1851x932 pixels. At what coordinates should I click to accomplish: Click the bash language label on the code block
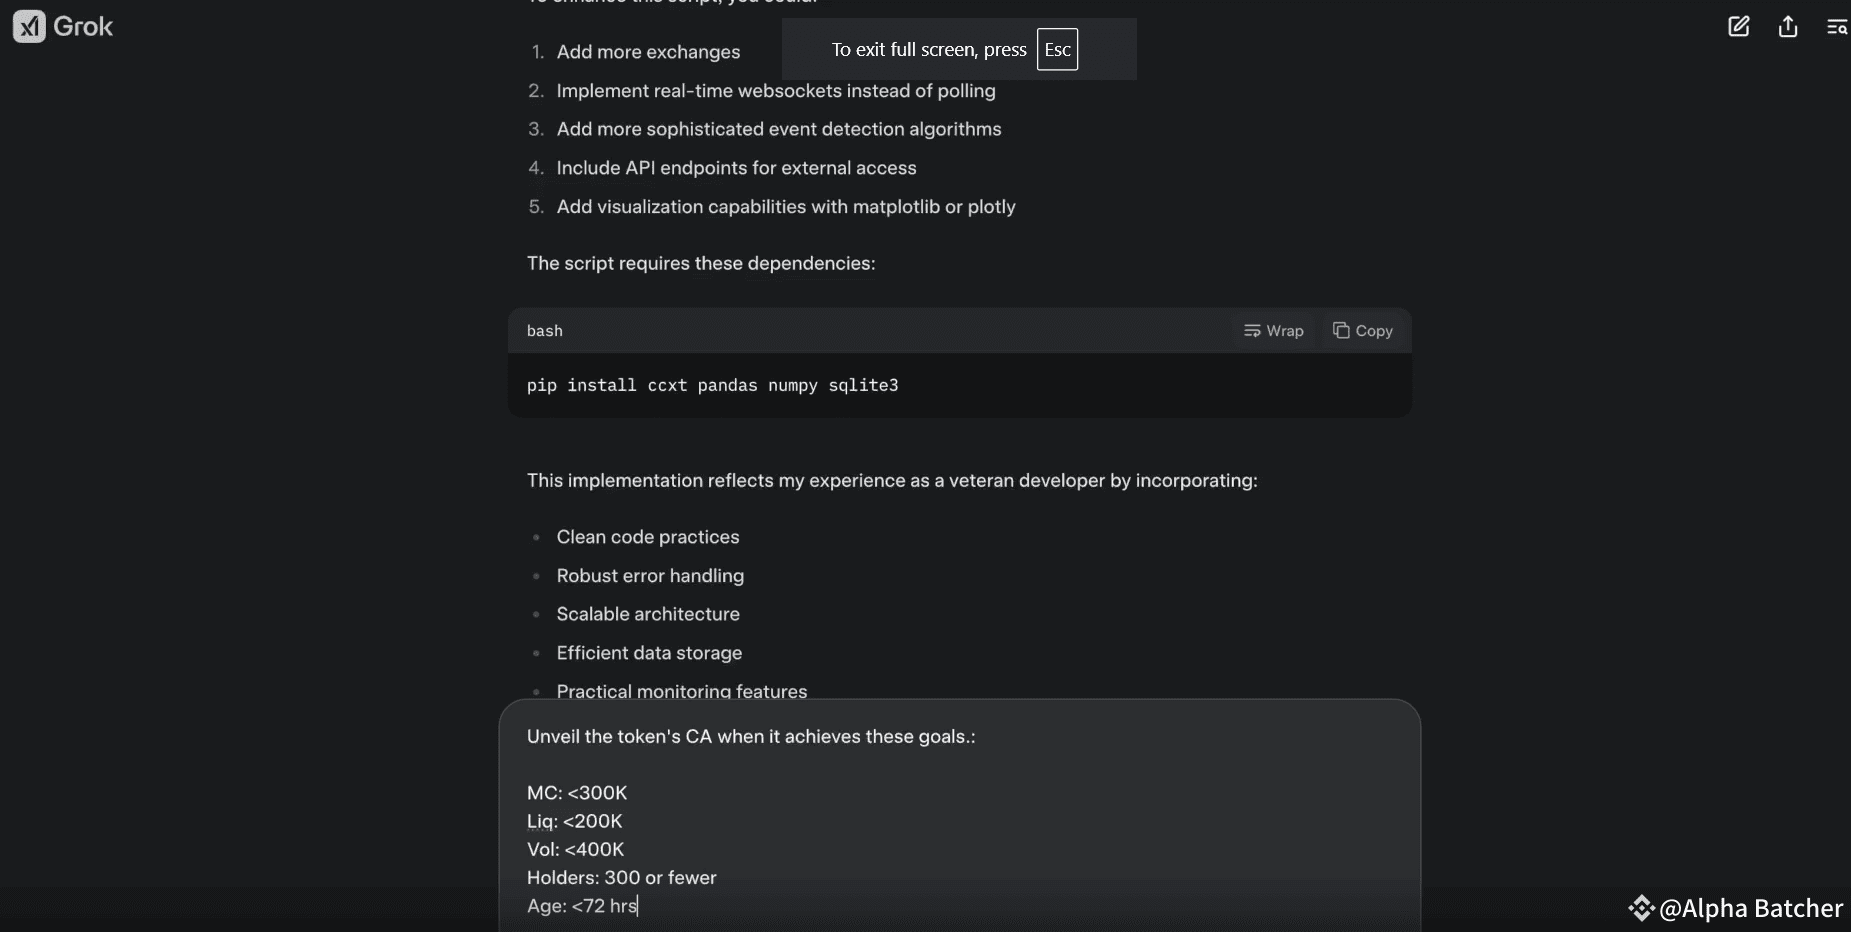[x=545, y=331]
